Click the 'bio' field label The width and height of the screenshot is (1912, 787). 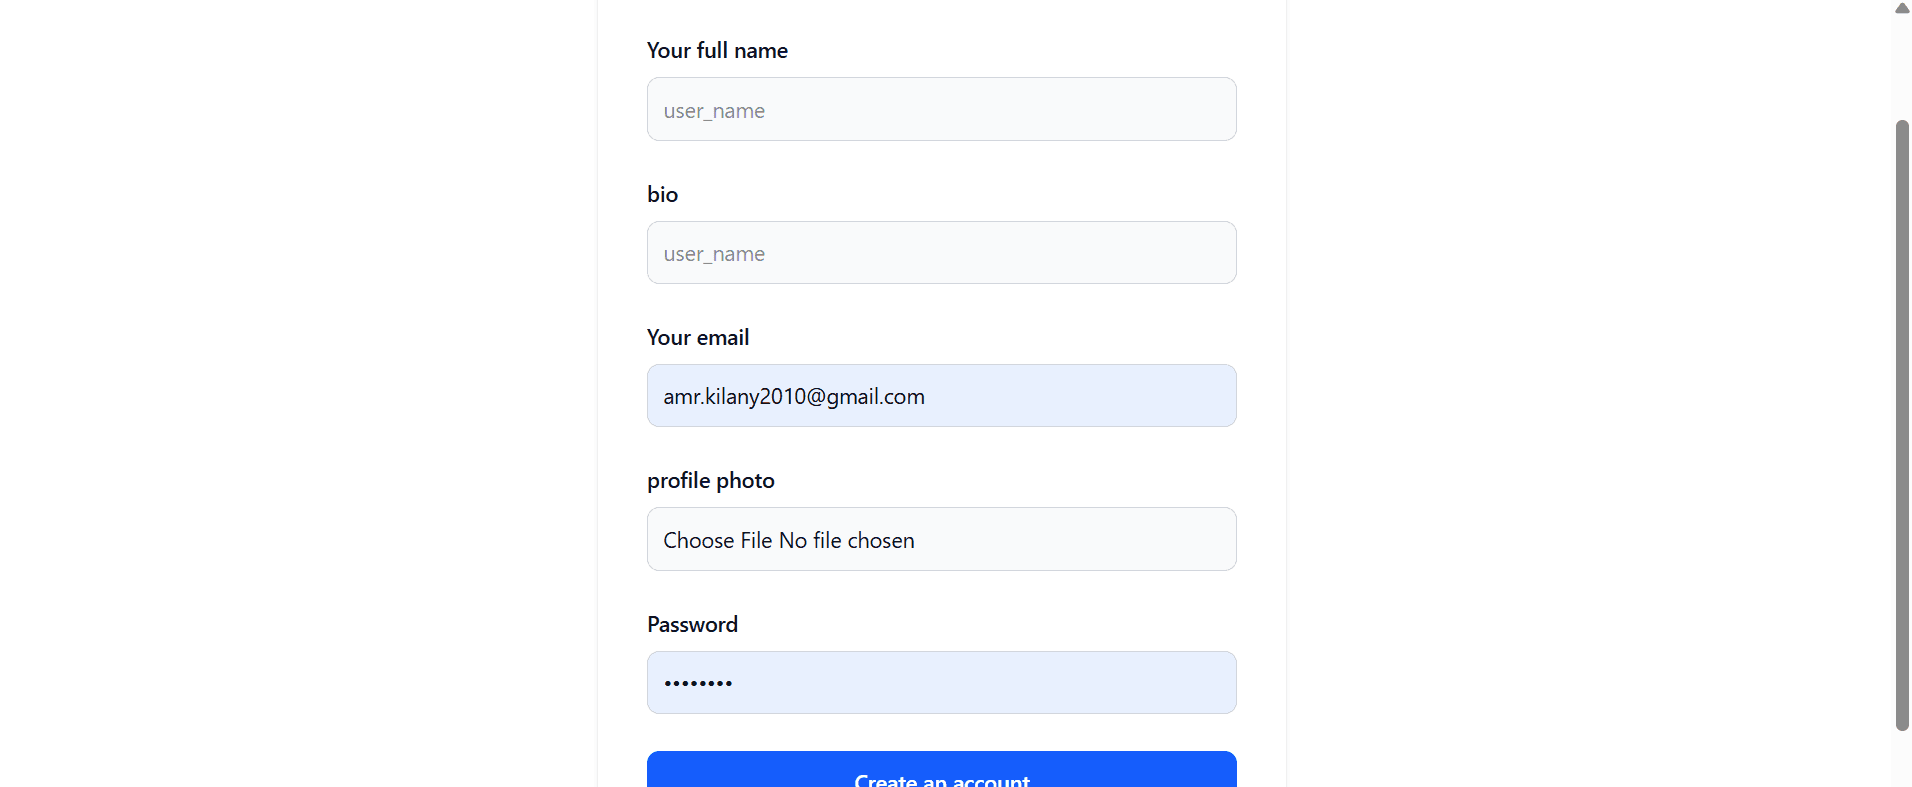click(662, 194)
